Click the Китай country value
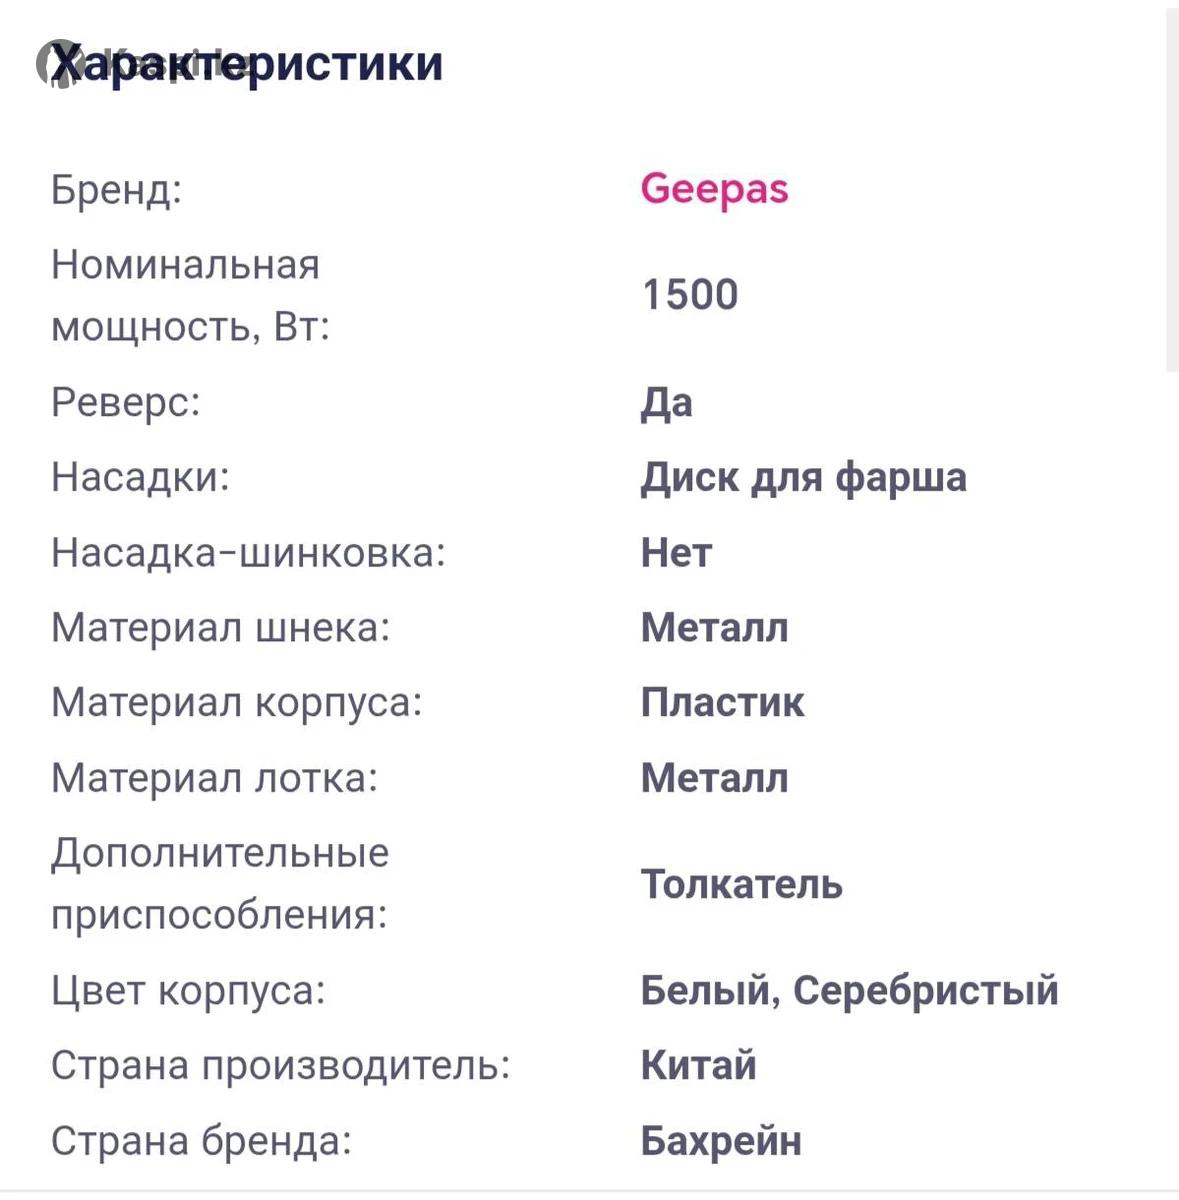Image resolution: width=1179 pixels, height=1200 pixels. pyautogui.click(x=698, y=1065)
